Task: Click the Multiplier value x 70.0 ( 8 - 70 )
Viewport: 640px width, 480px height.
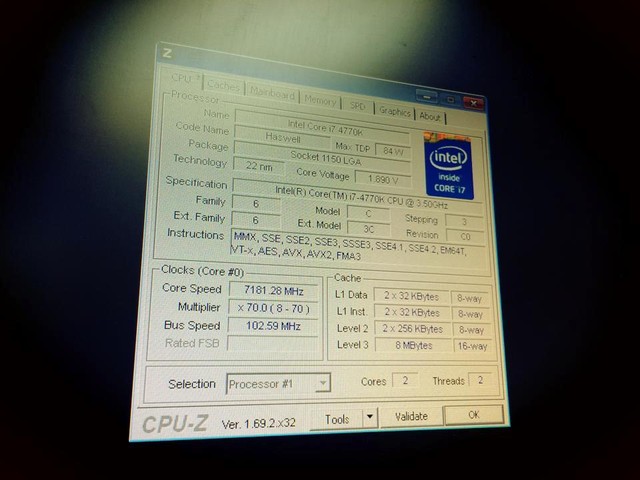Action: click(x=273, y=309)
